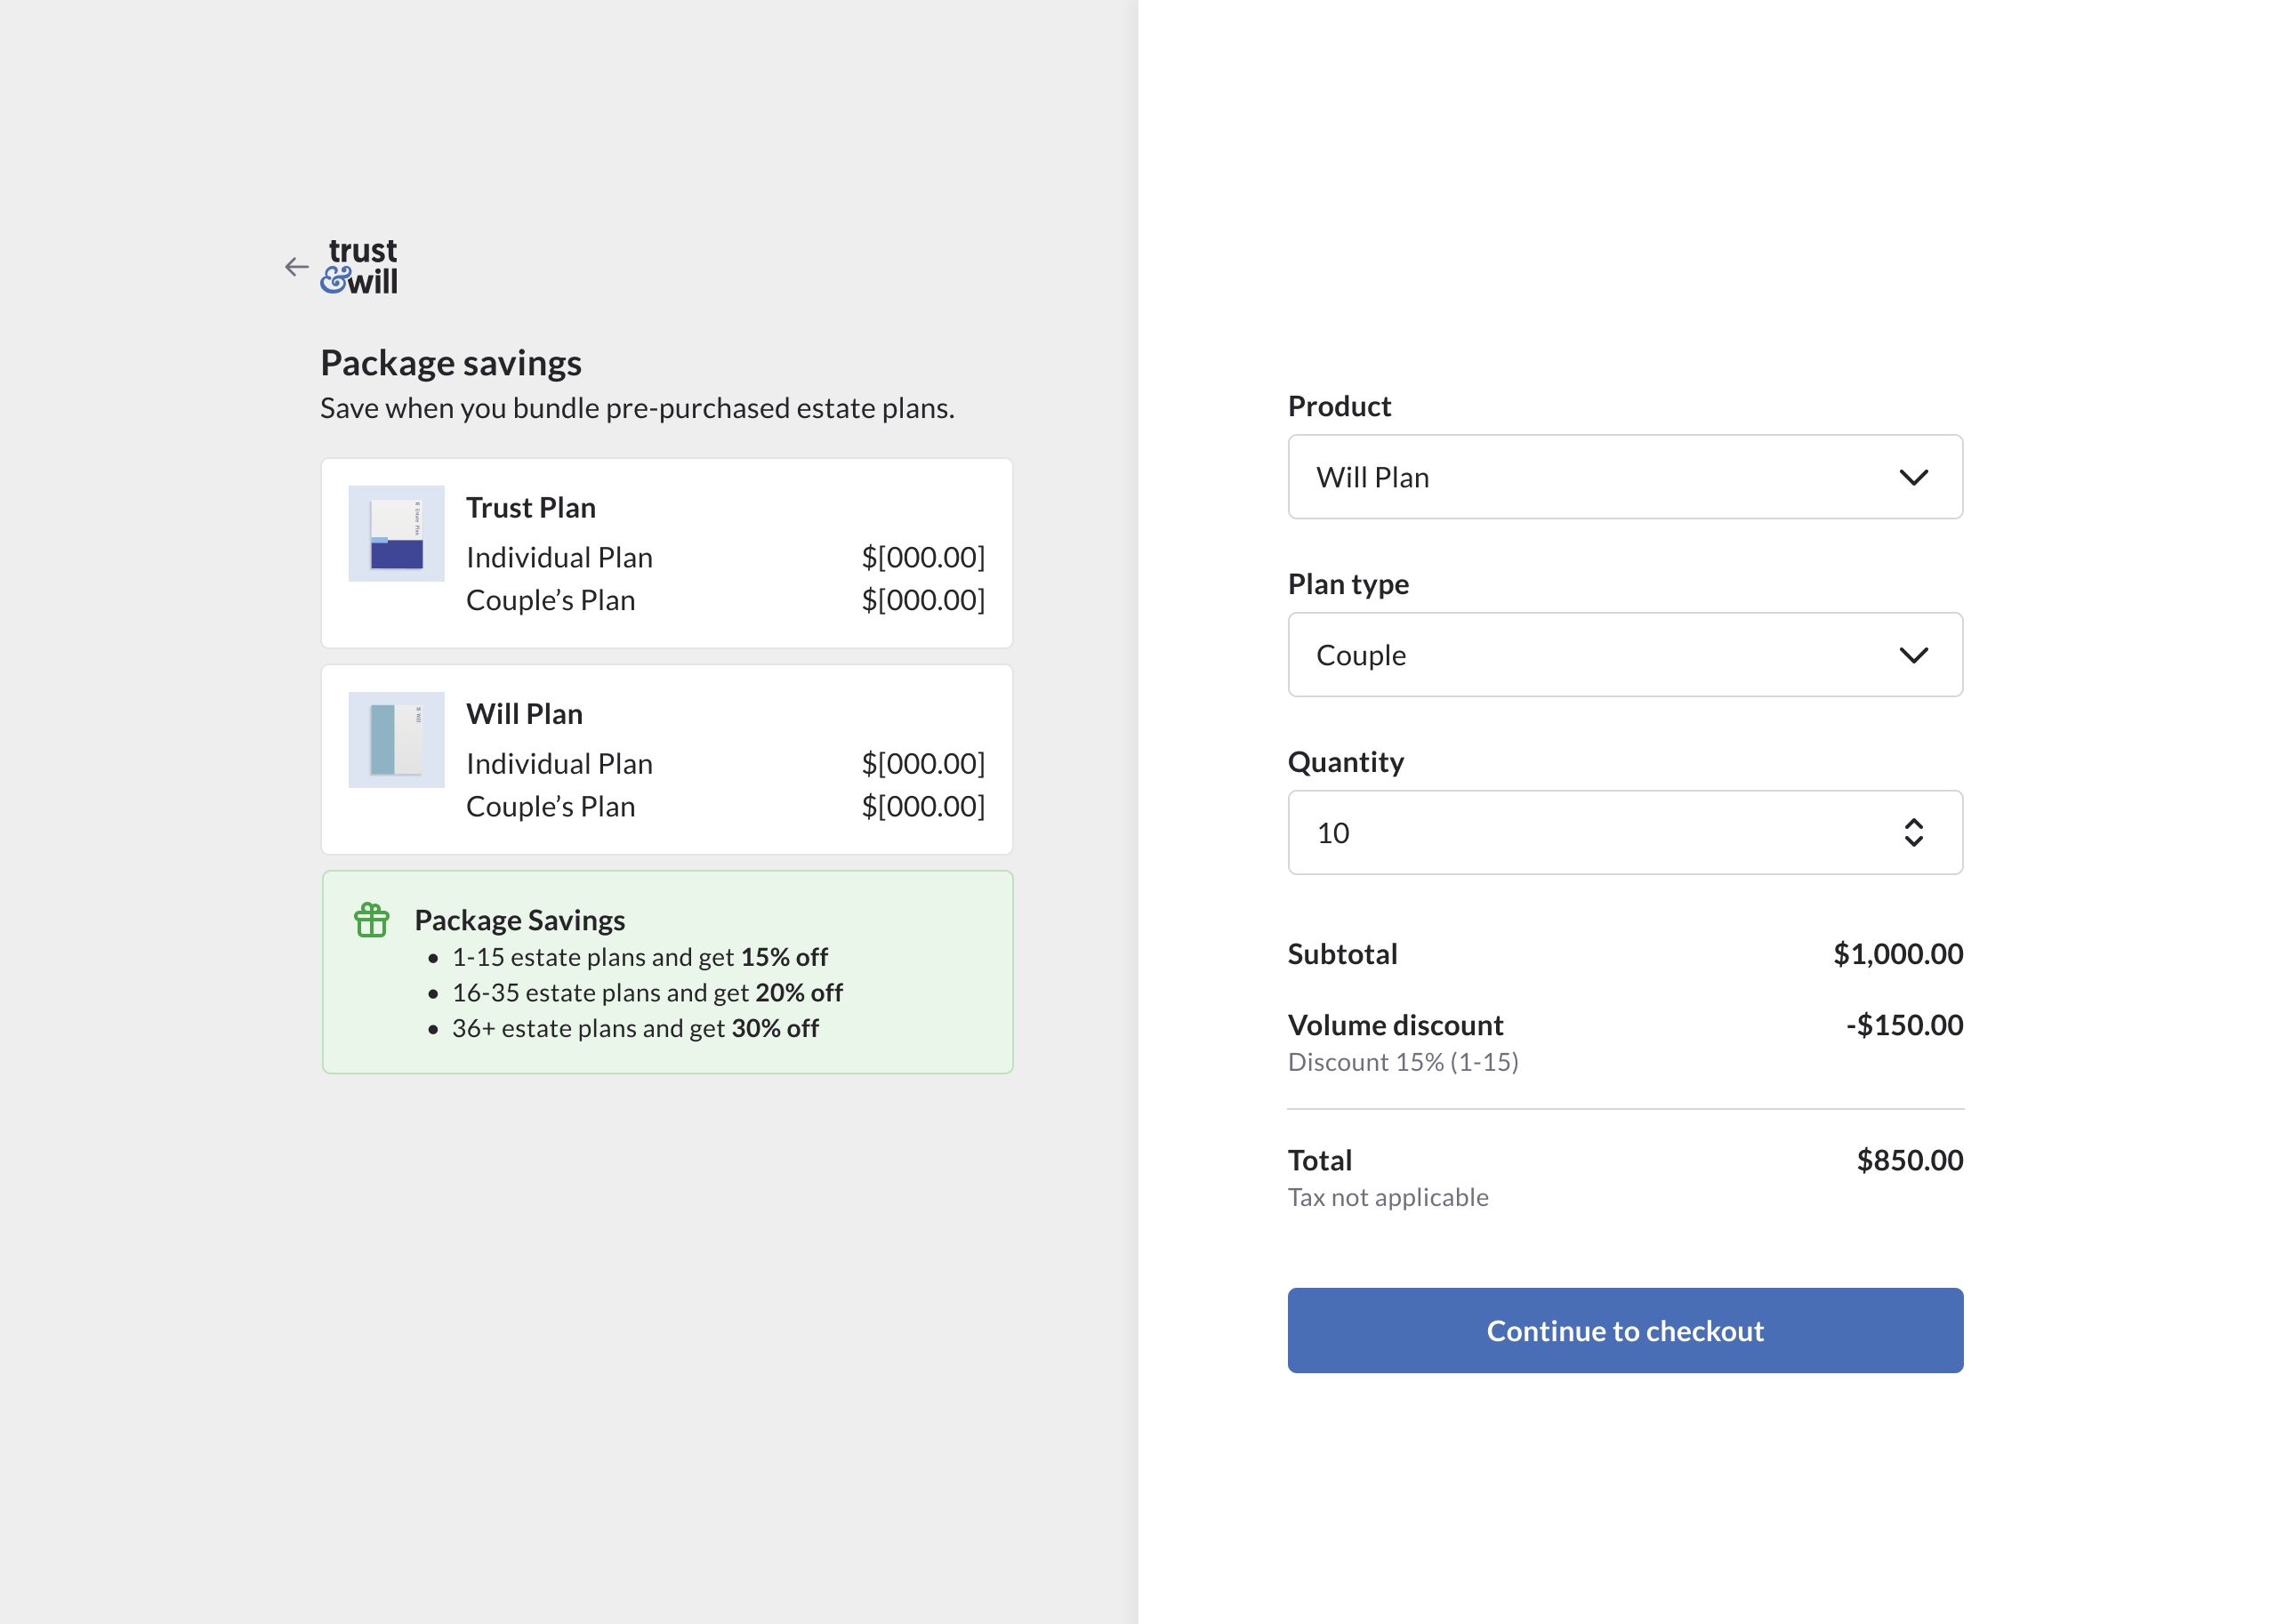Open the Product dropdown showing Will Plan

(1625, 477)
